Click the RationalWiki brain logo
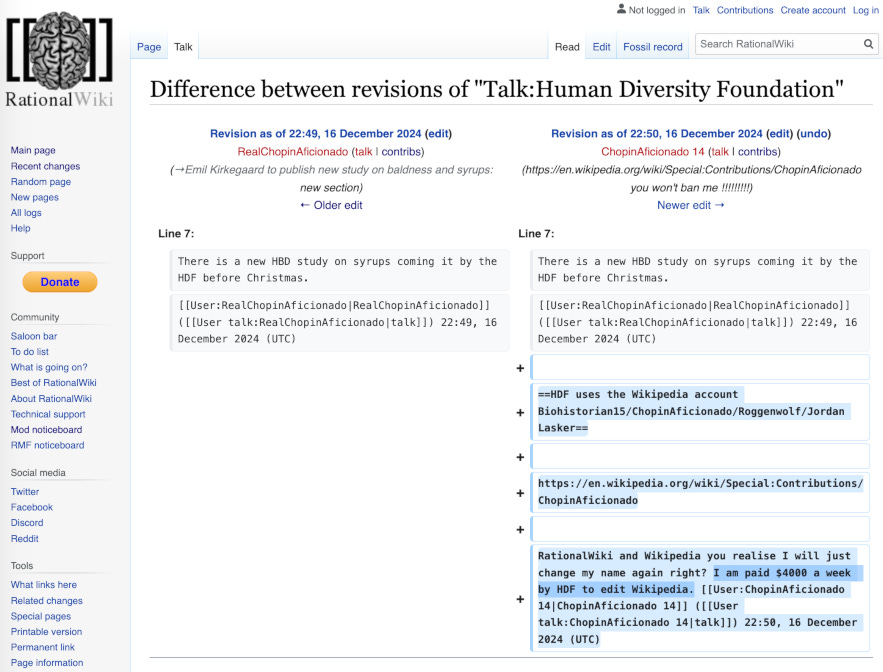 click(x=59, y=59)
